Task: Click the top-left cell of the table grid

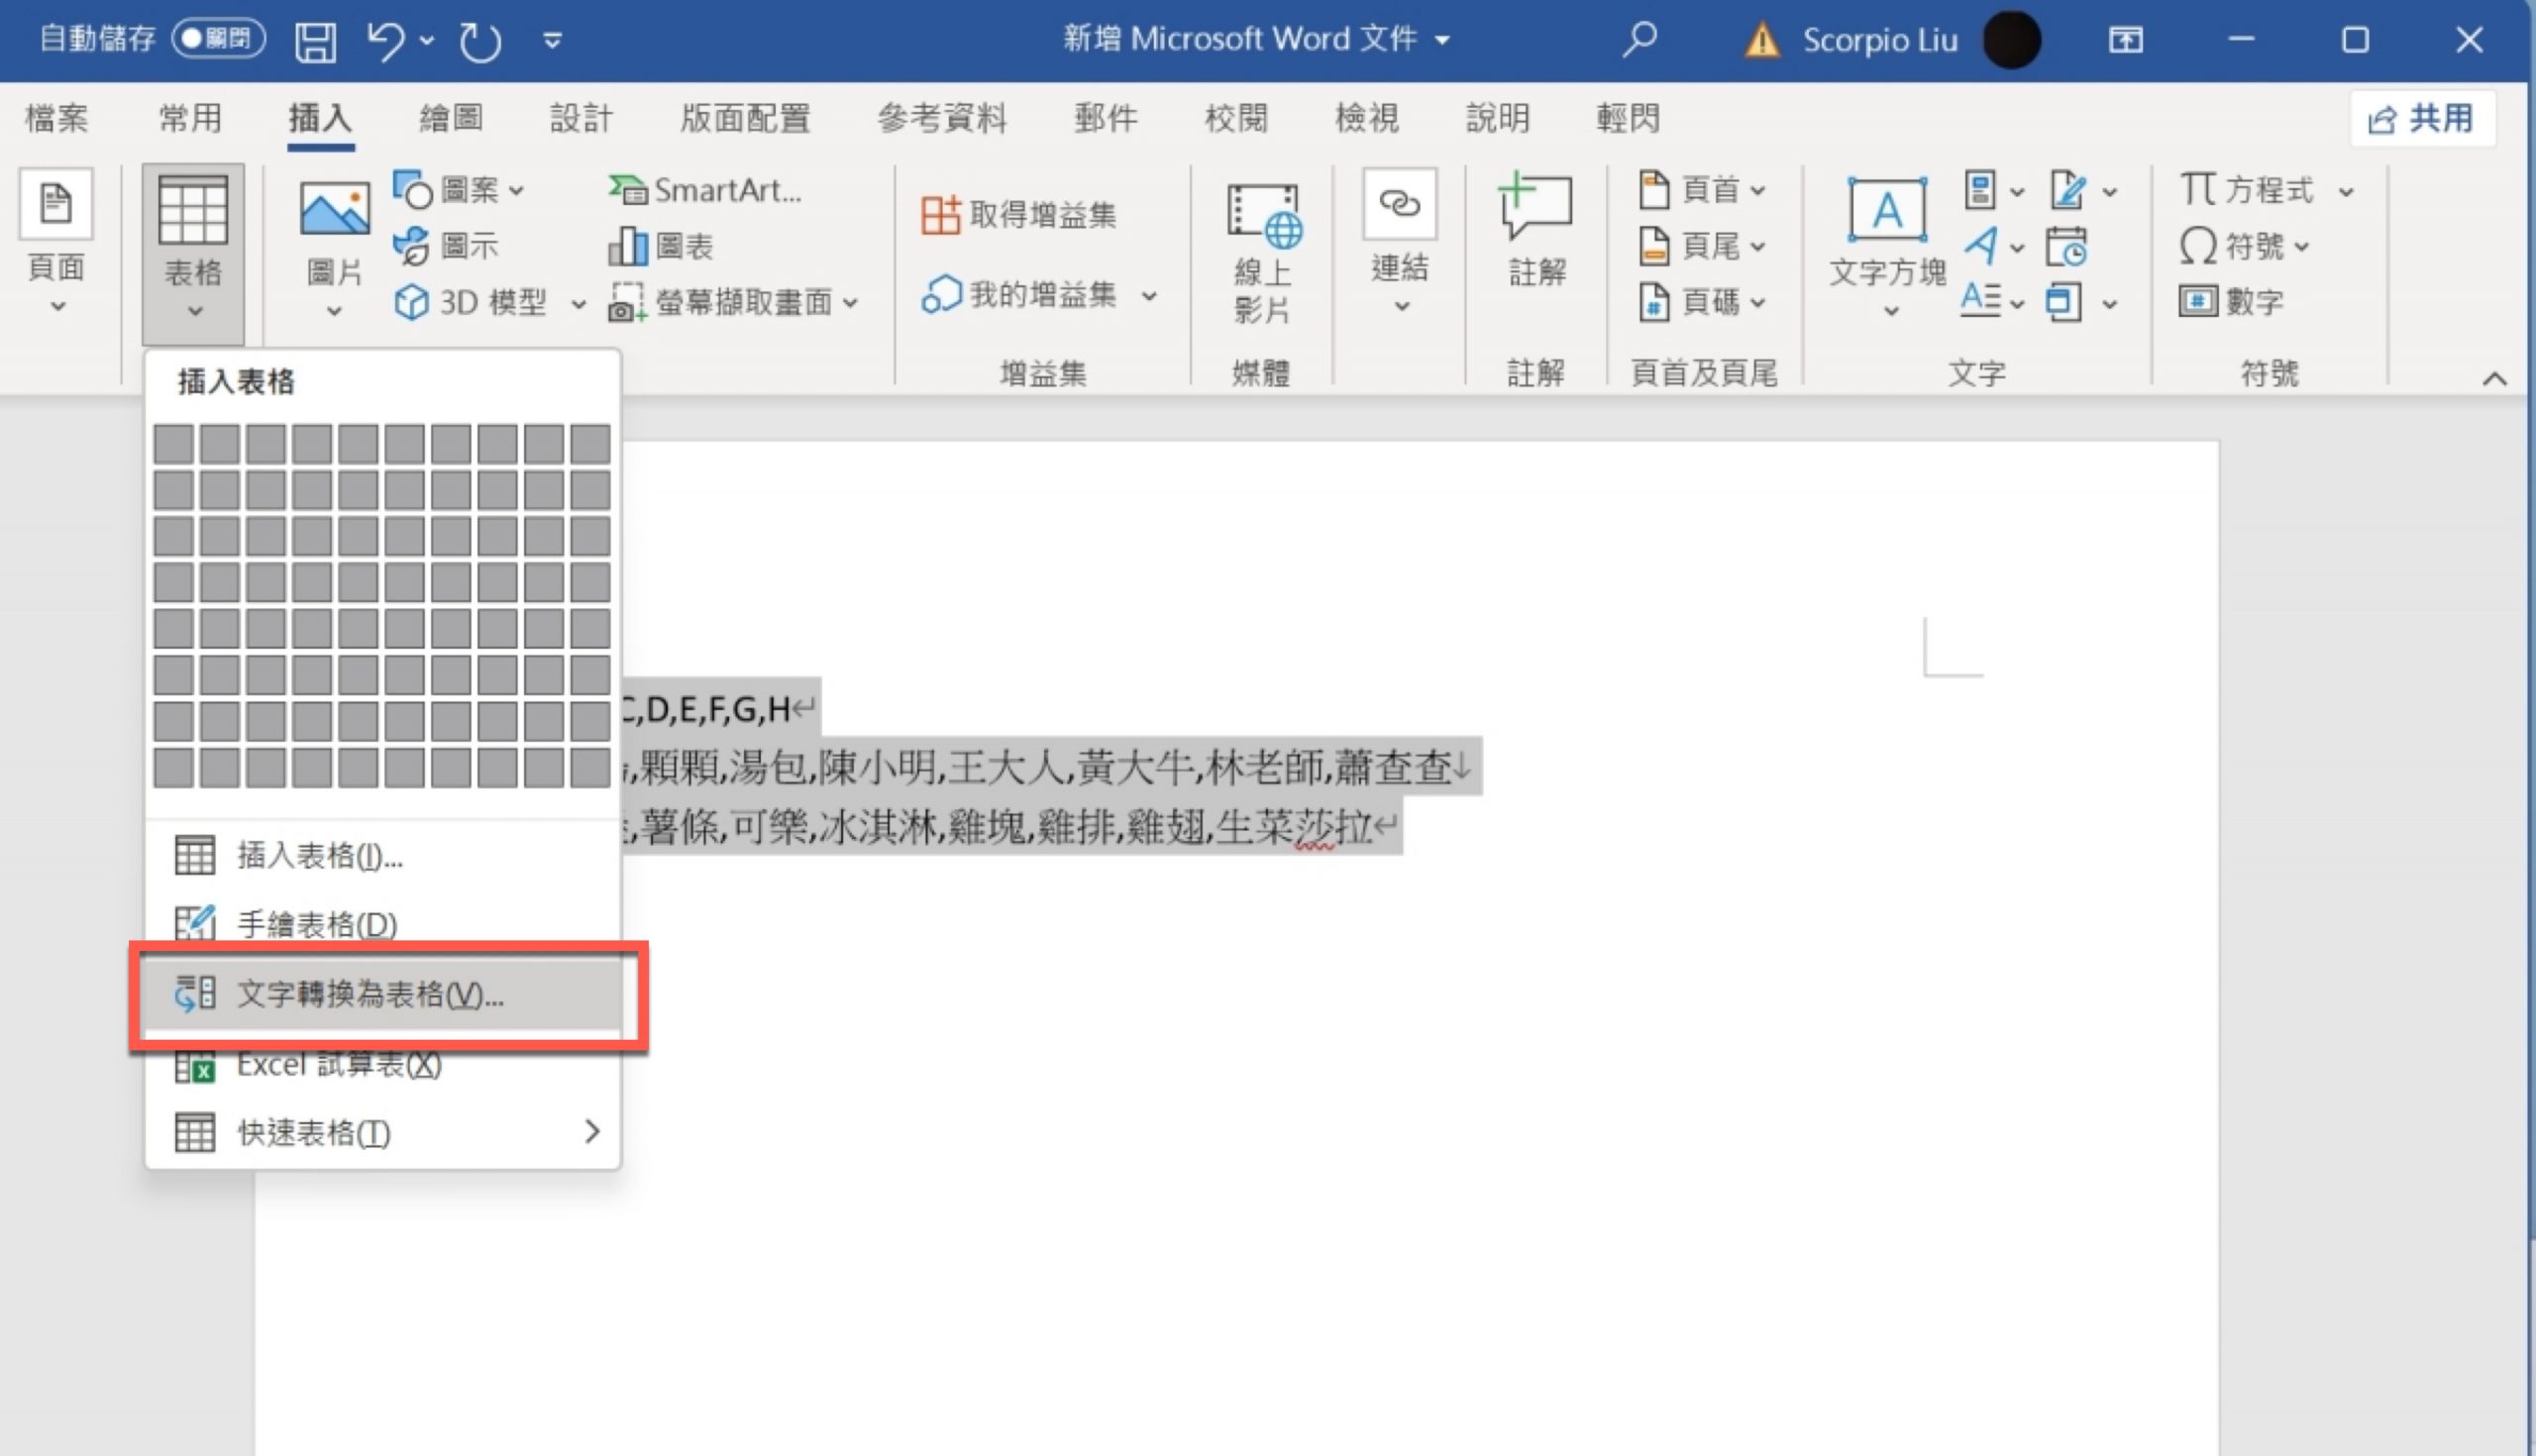Action: (x=174, y=444)
